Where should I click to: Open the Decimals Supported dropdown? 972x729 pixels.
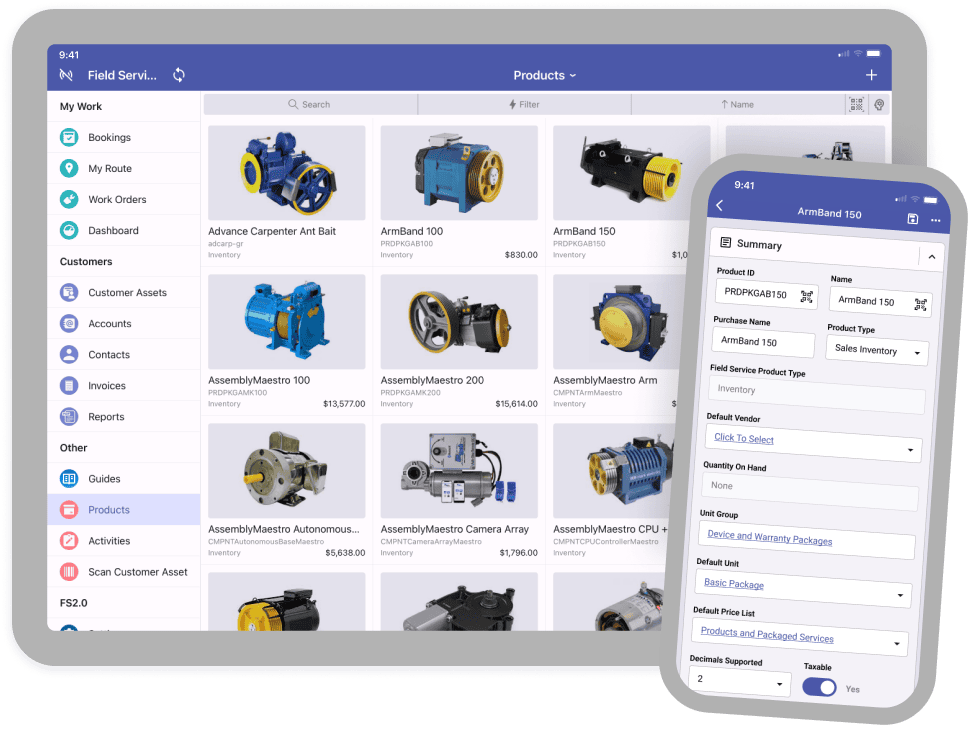point(740,681)
